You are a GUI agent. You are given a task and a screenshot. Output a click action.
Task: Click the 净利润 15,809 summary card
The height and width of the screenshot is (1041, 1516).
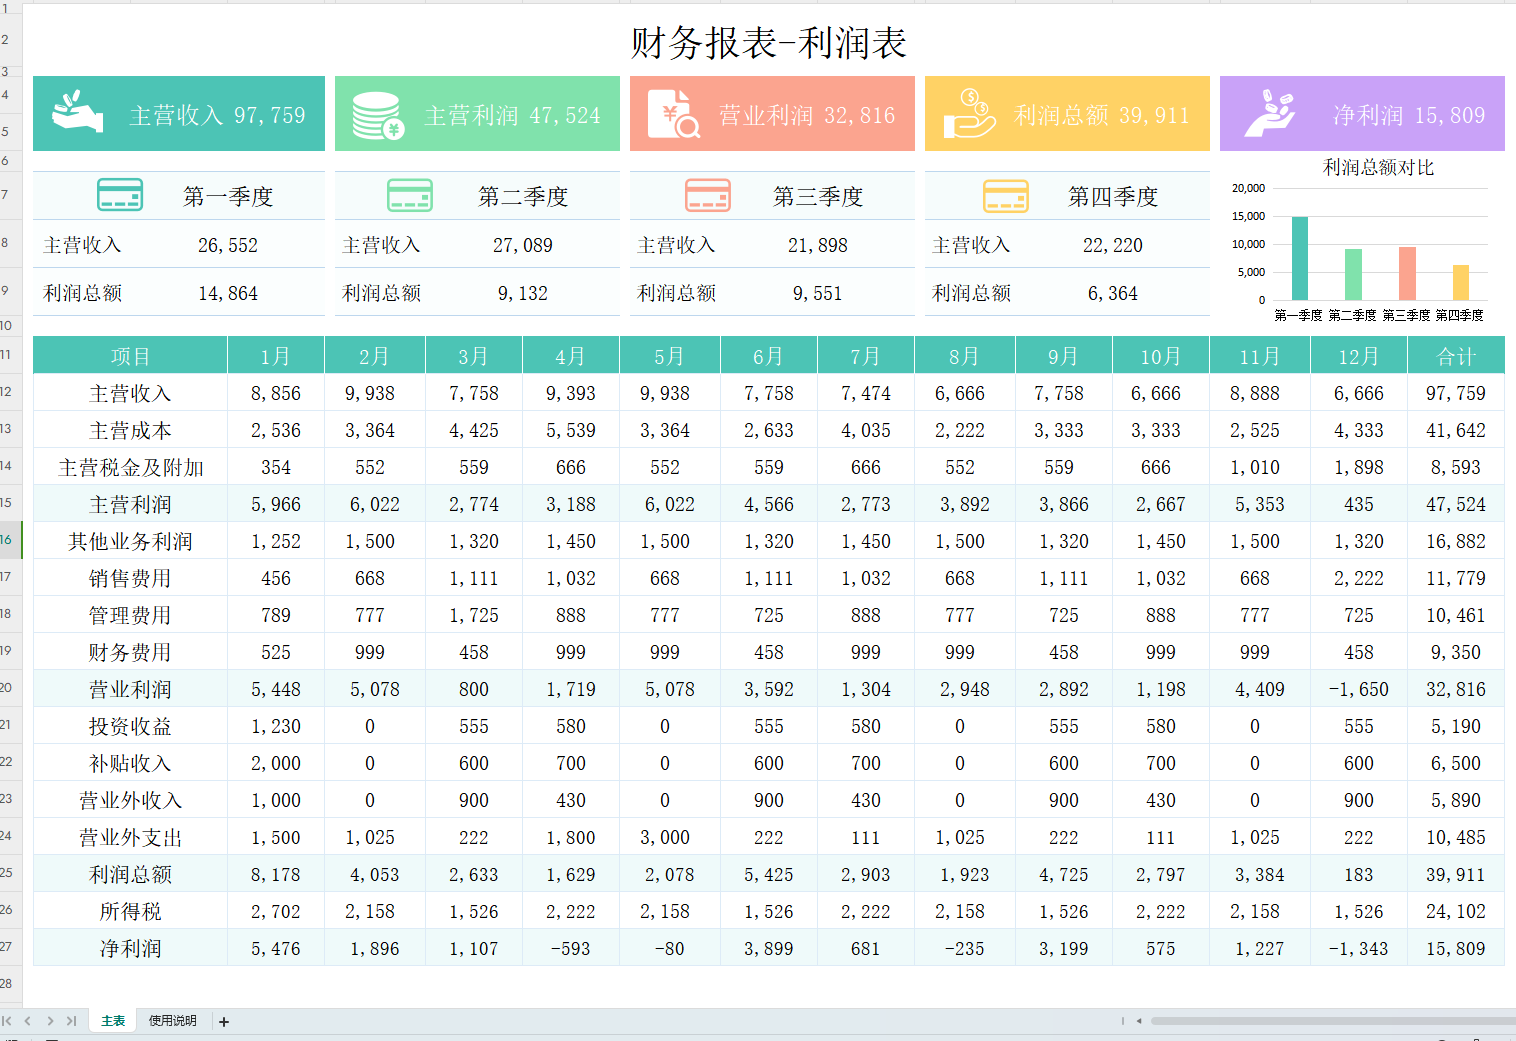tap(1362, 113)
